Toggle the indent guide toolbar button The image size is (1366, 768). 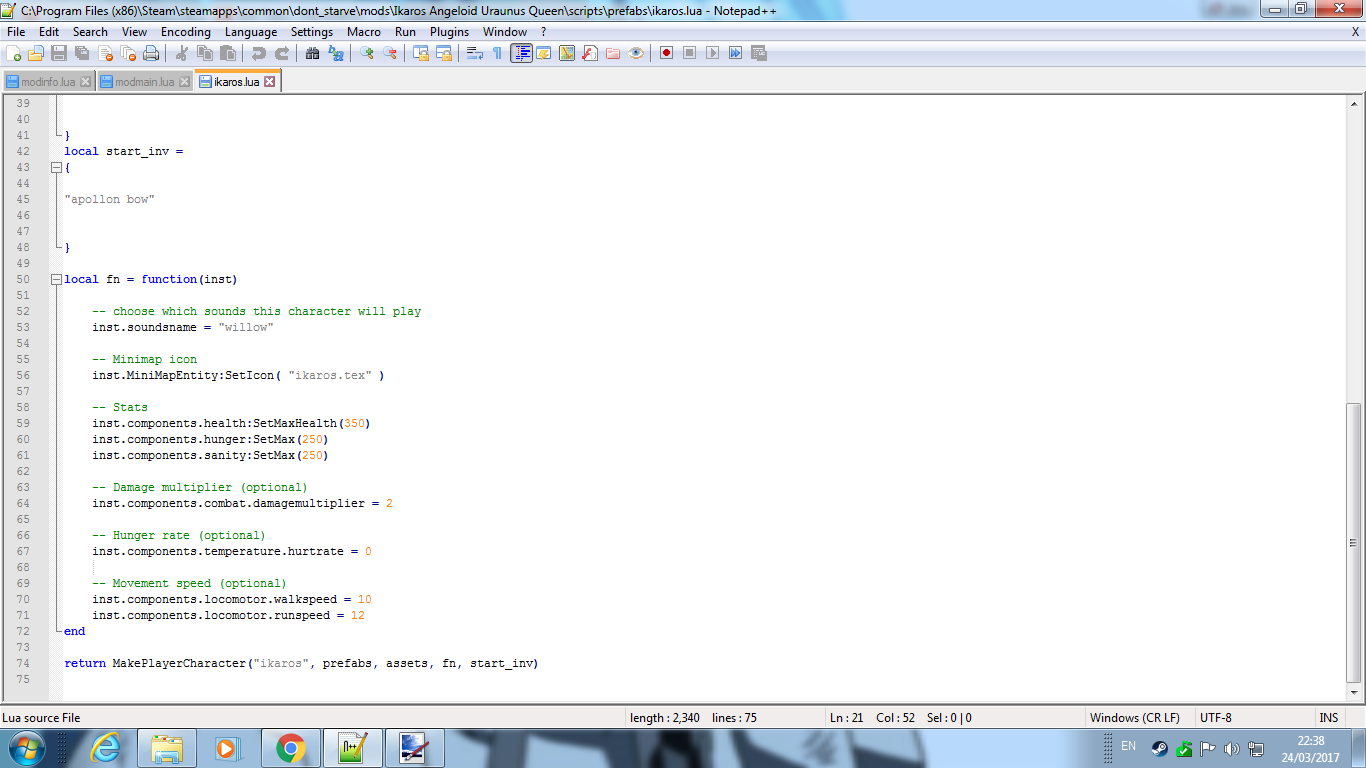coord(521,53)
